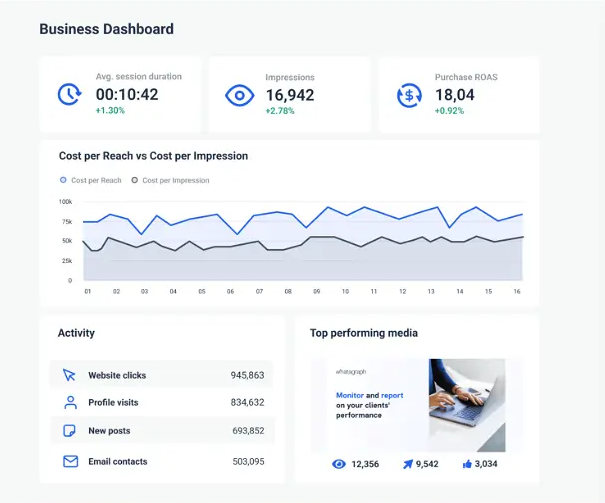Click the Website clicks cursor icon
The image size is (605, 503).
point(70,375)
